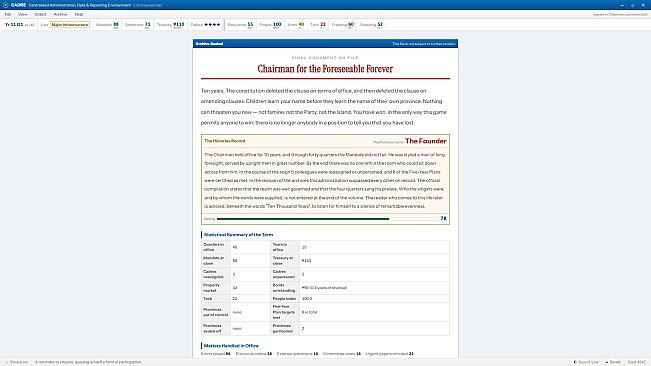The image size is (651, 366).
Task: Open the Help menu
Action: (78, 14)
